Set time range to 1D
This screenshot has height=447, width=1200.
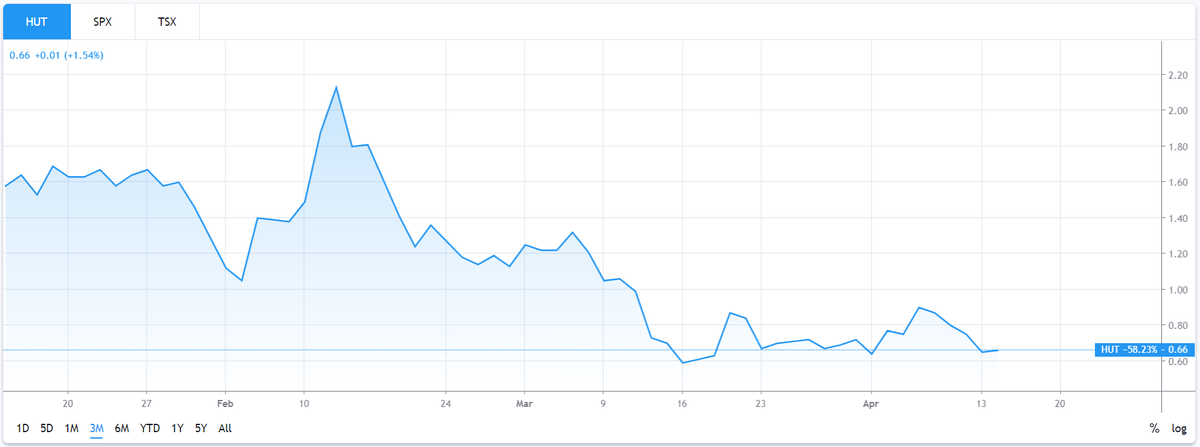point(23,428)
